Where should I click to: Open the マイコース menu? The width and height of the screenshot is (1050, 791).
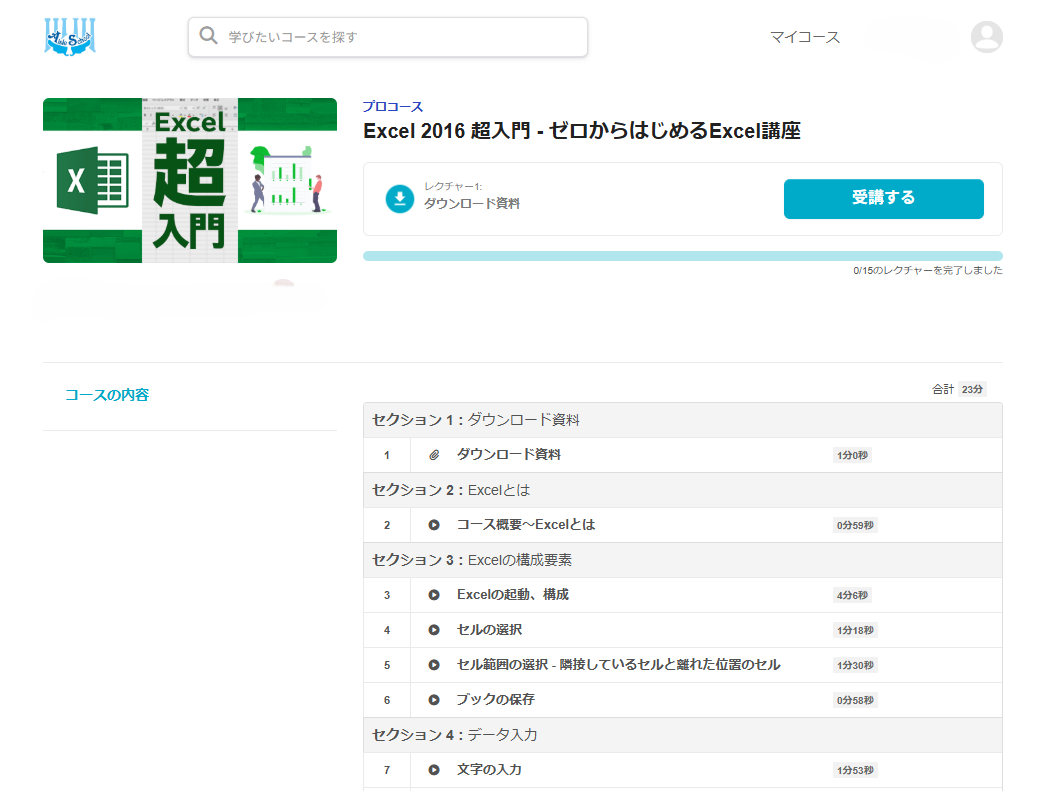click(x=805, y=37)
